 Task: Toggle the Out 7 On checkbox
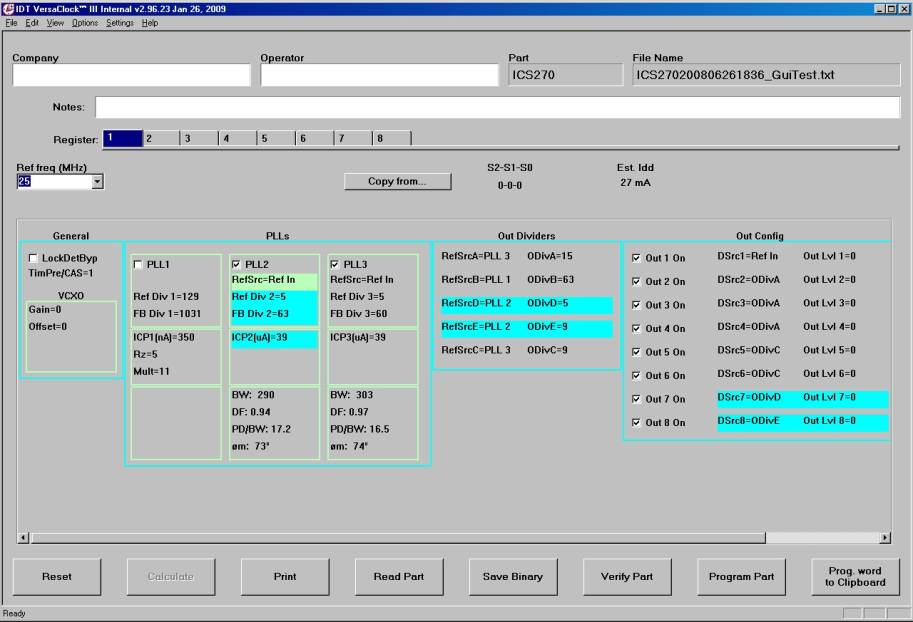pos(636,400)
